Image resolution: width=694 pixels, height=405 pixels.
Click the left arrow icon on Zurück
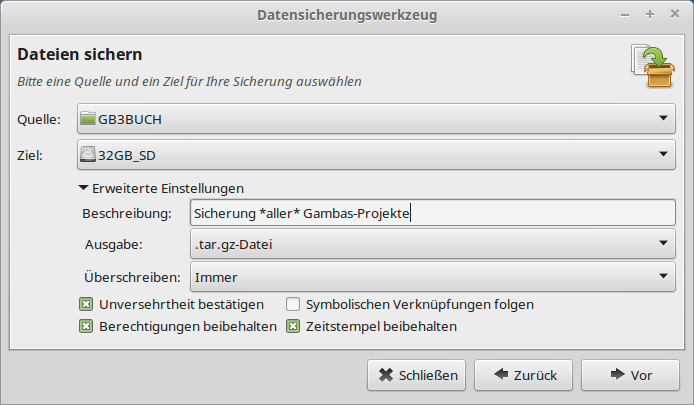(500, 376)
